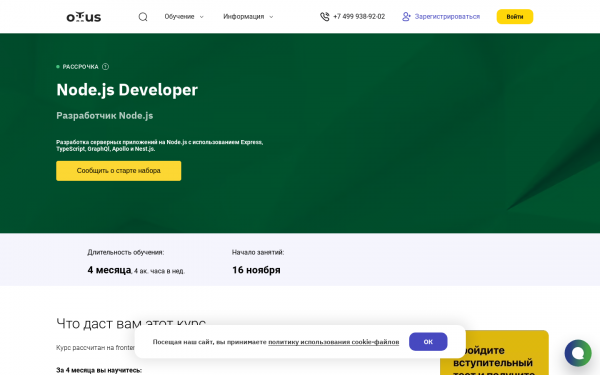The image size is (600, 375).
Task: Open the Обучение chevron arrow
Action: (x=202, y=17)
